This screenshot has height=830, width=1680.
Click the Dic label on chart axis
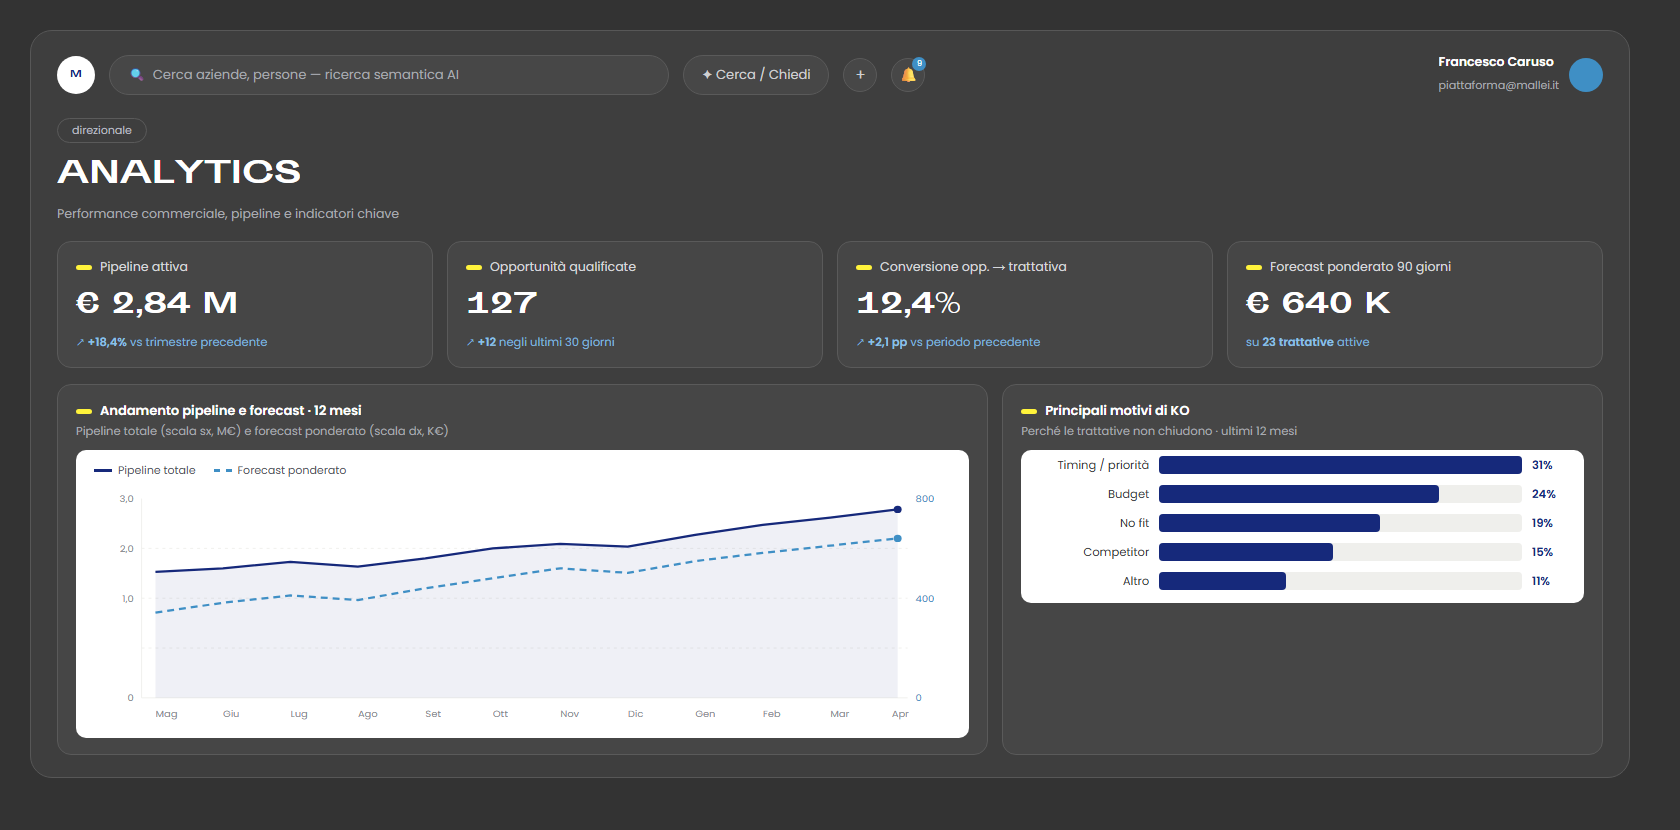click(636, 714)
